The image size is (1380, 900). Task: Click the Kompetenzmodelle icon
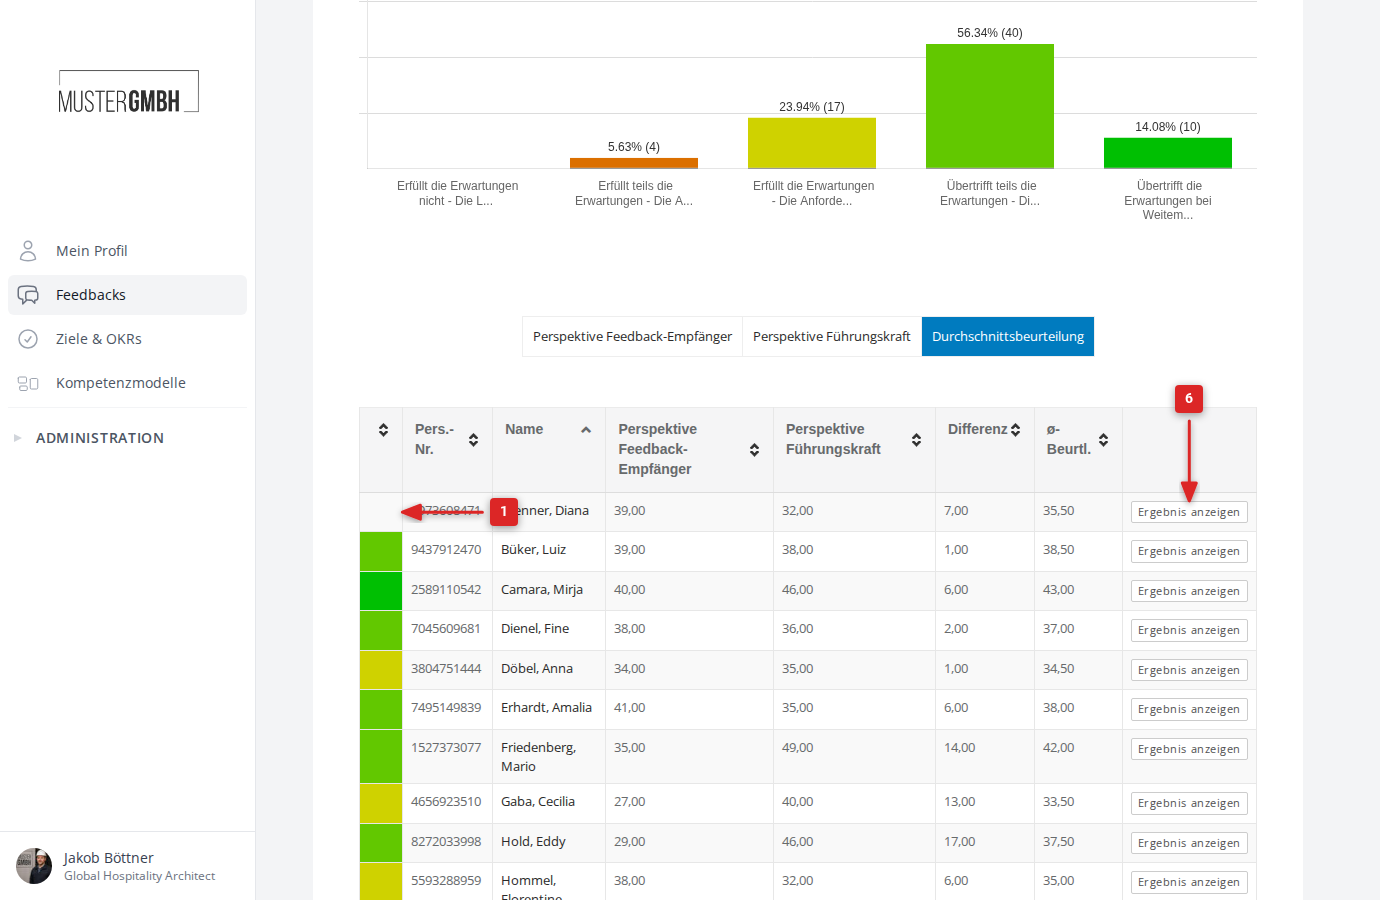coord(28,383)
